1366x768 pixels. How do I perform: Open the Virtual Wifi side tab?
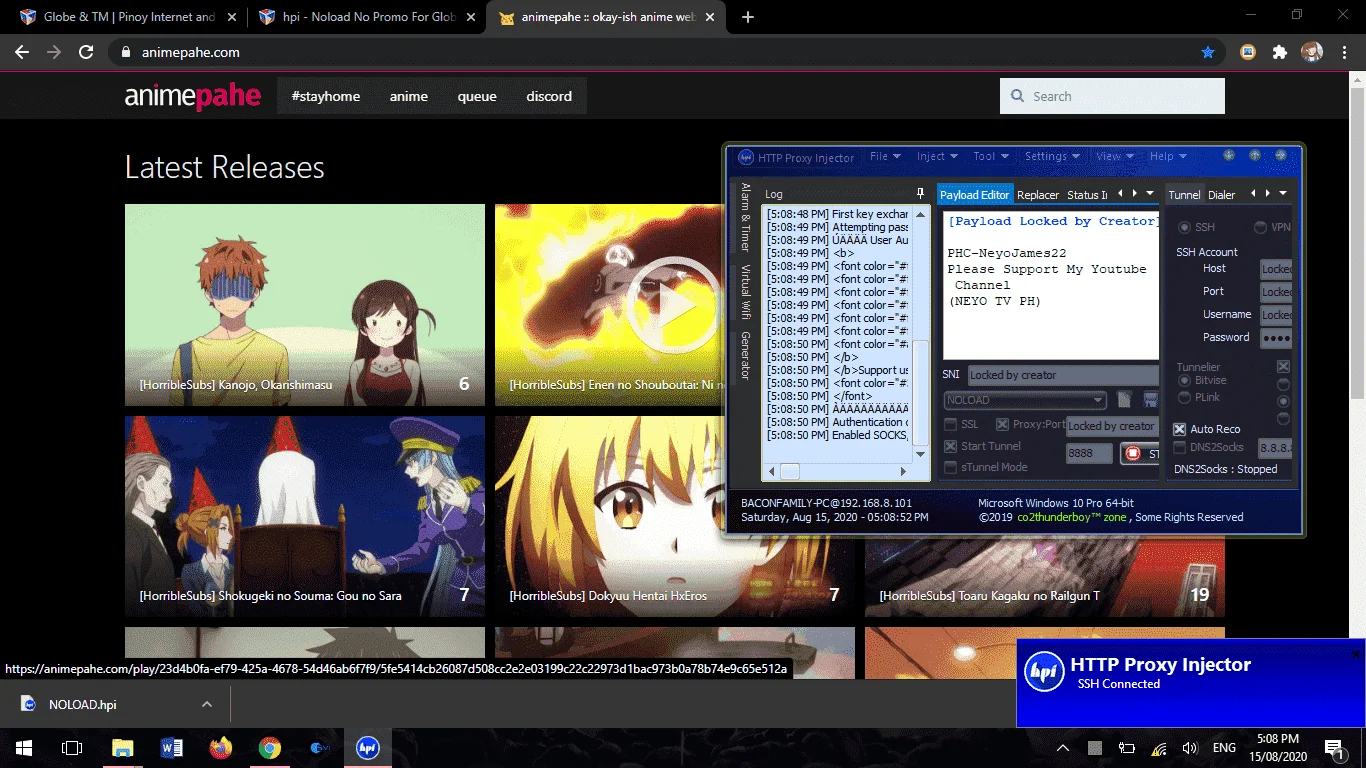point(745,292)
